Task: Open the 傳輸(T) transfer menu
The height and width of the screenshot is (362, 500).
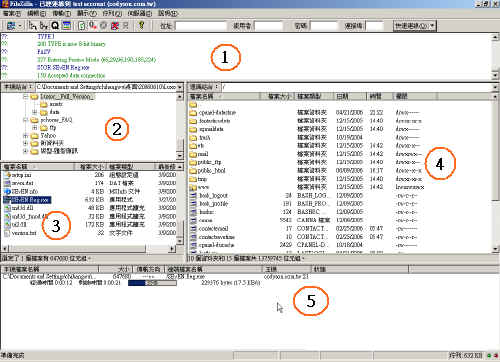Action: click(x=62, y=13)
